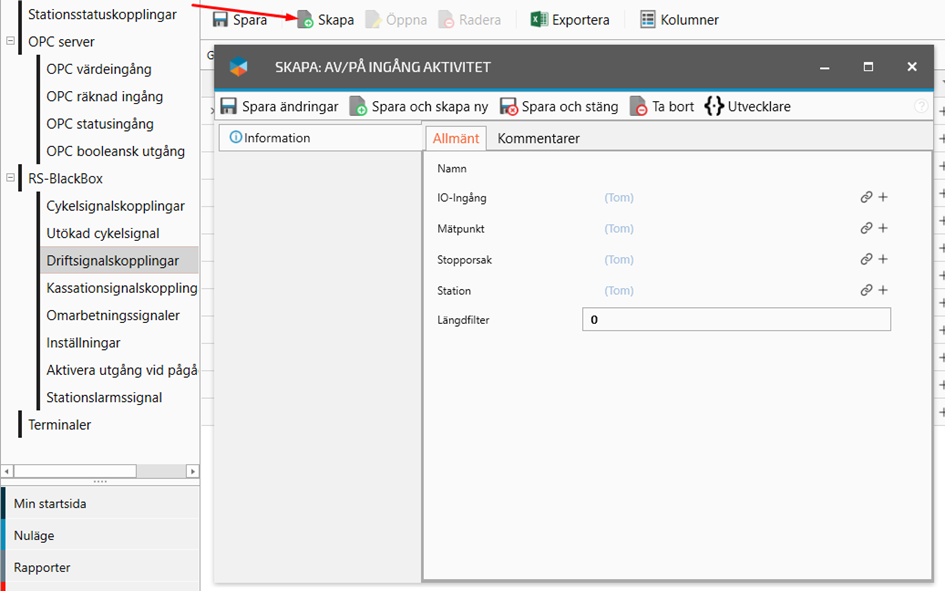Click the plus icon next to Mätpunkt
Viewport: 945px width, 591px height.
point(883,229)
